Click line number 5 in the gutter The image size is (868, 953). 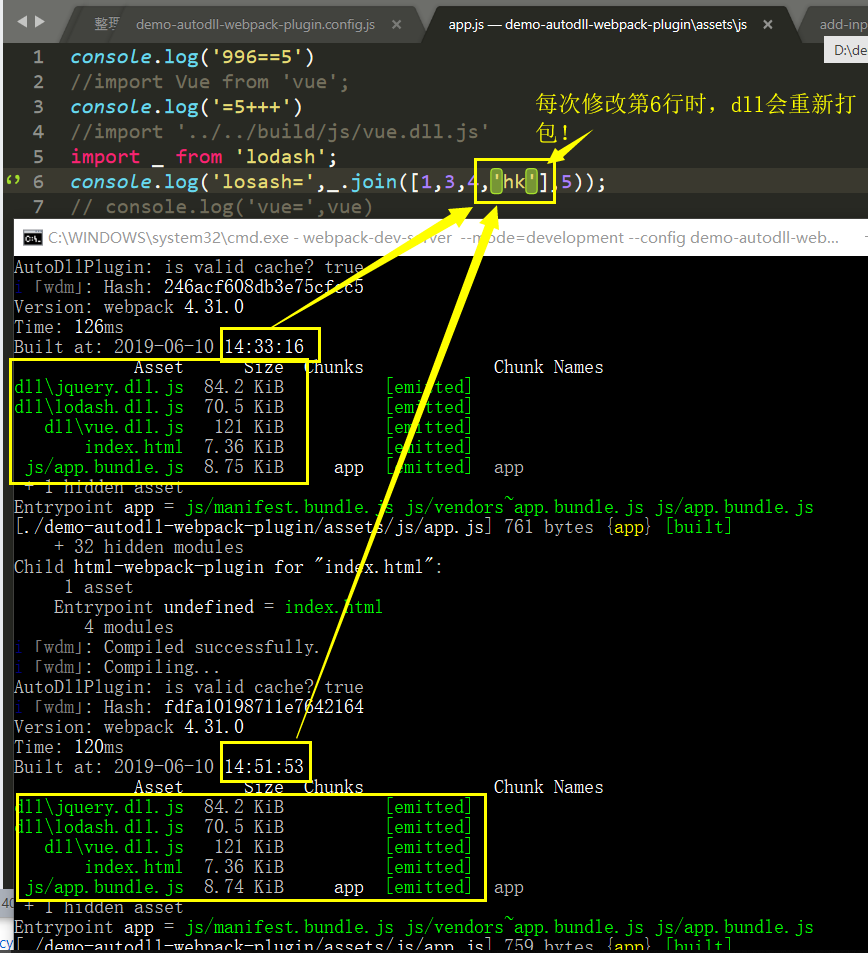pyautogui.click(x=38, y=157)
